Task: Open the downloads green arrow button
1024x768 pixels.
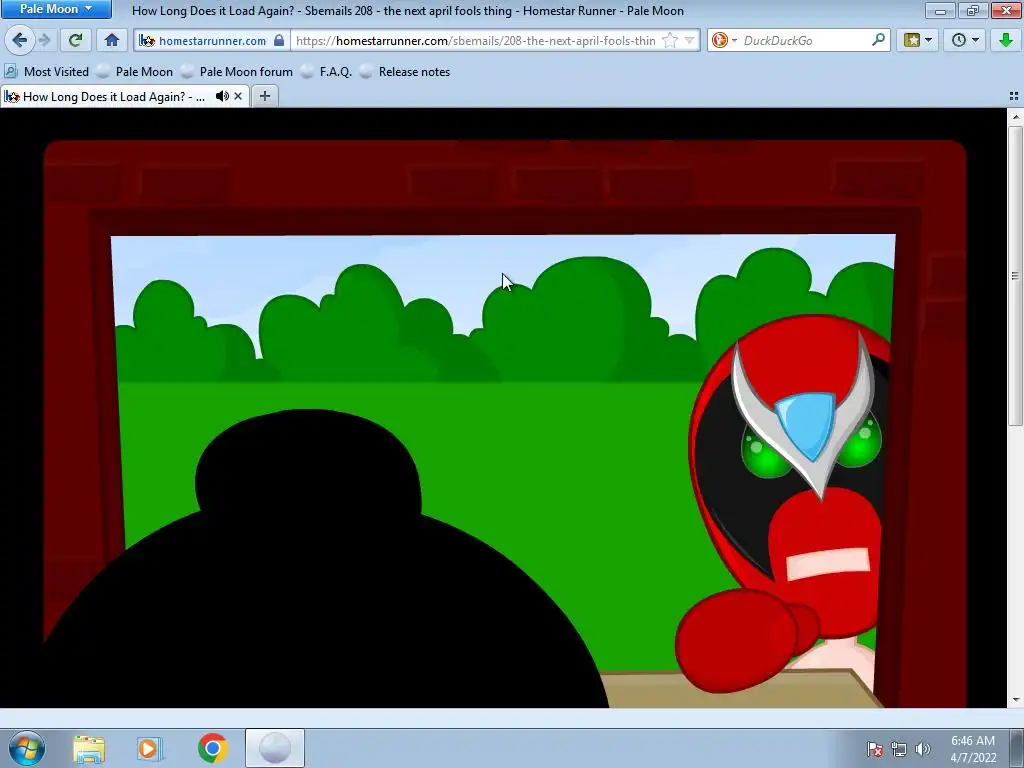Action: tap(1006, 40)
